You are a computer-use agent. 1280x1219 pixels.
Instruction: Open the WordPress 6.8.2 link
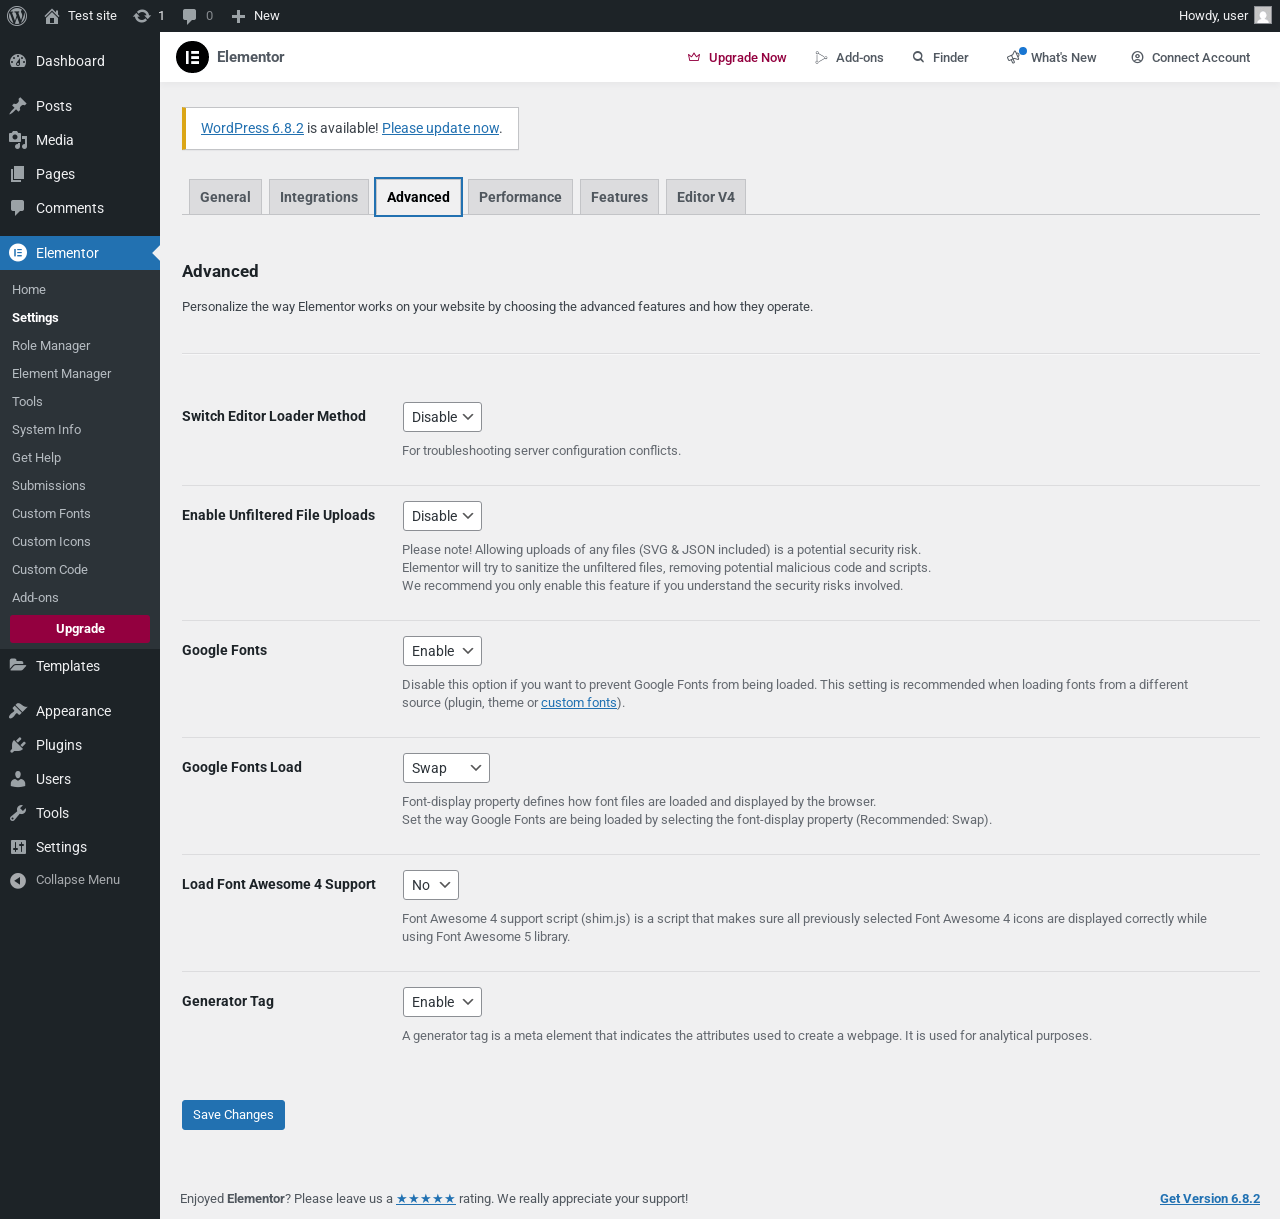(252, 128)
